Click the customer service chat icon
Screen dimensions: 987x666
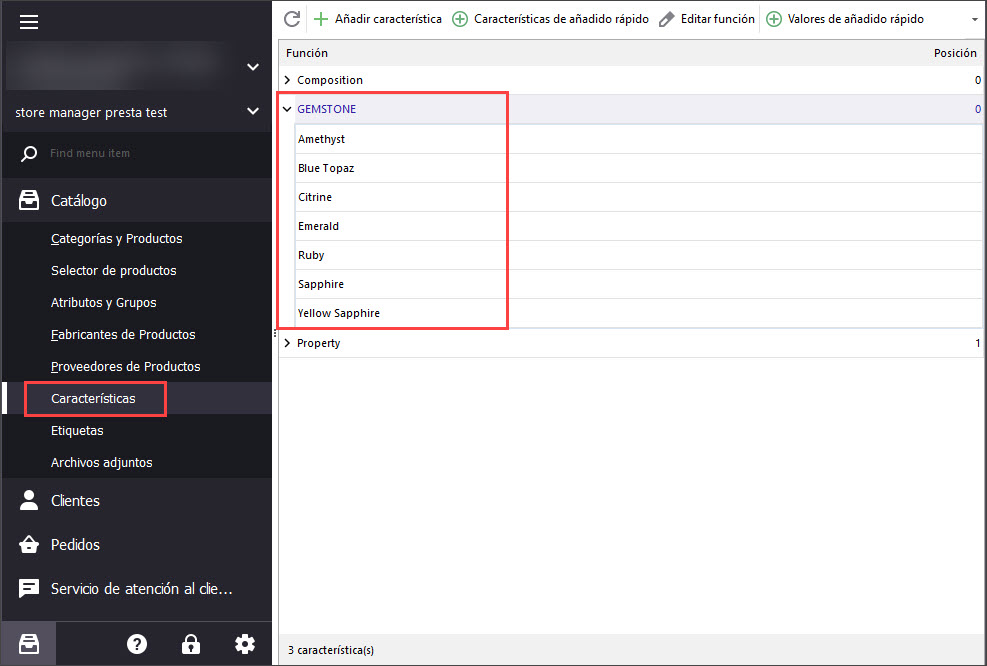[29, 589]
